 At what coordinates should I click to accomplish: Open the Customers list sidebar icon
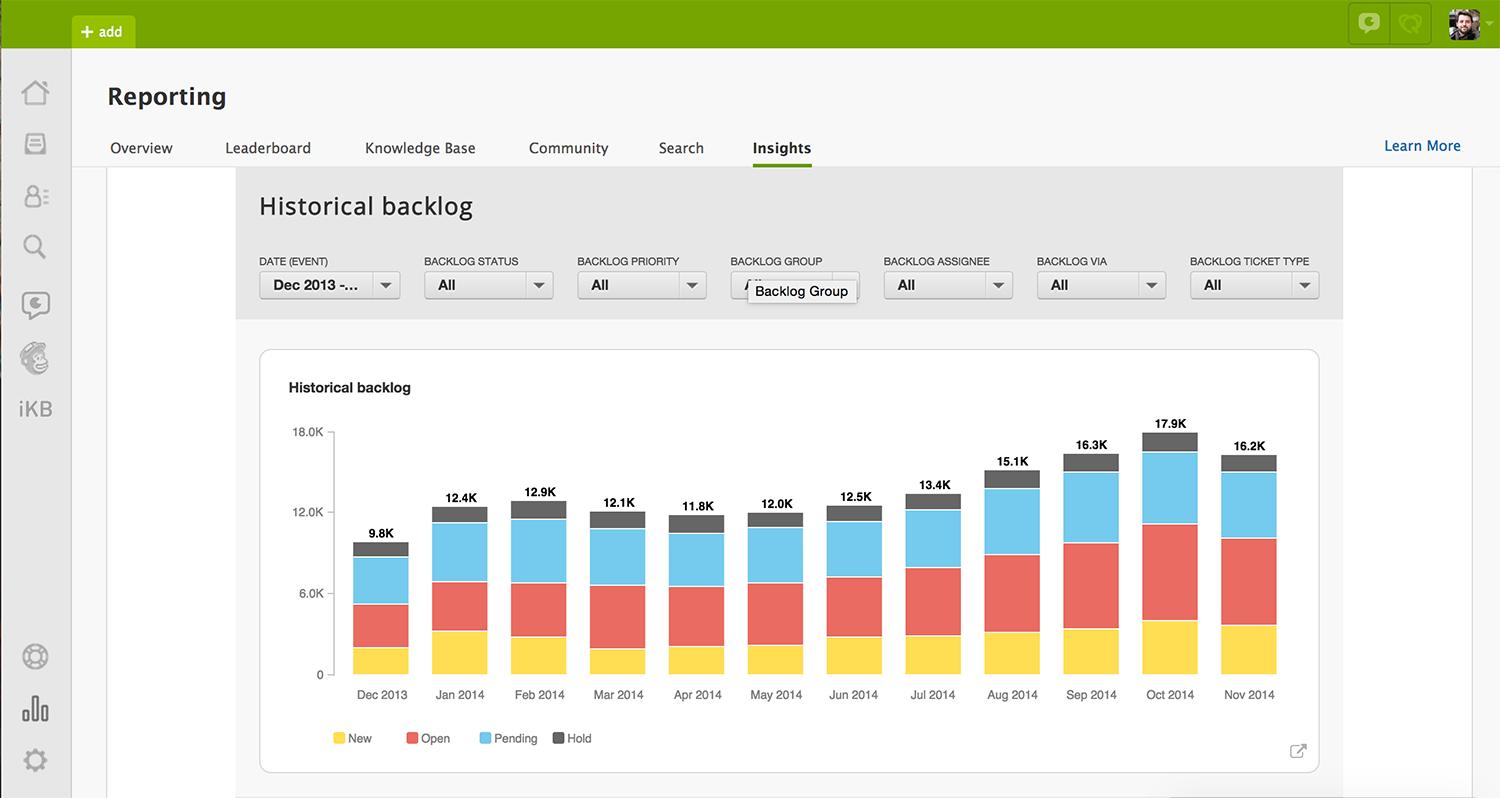click(x=36, y=196)
